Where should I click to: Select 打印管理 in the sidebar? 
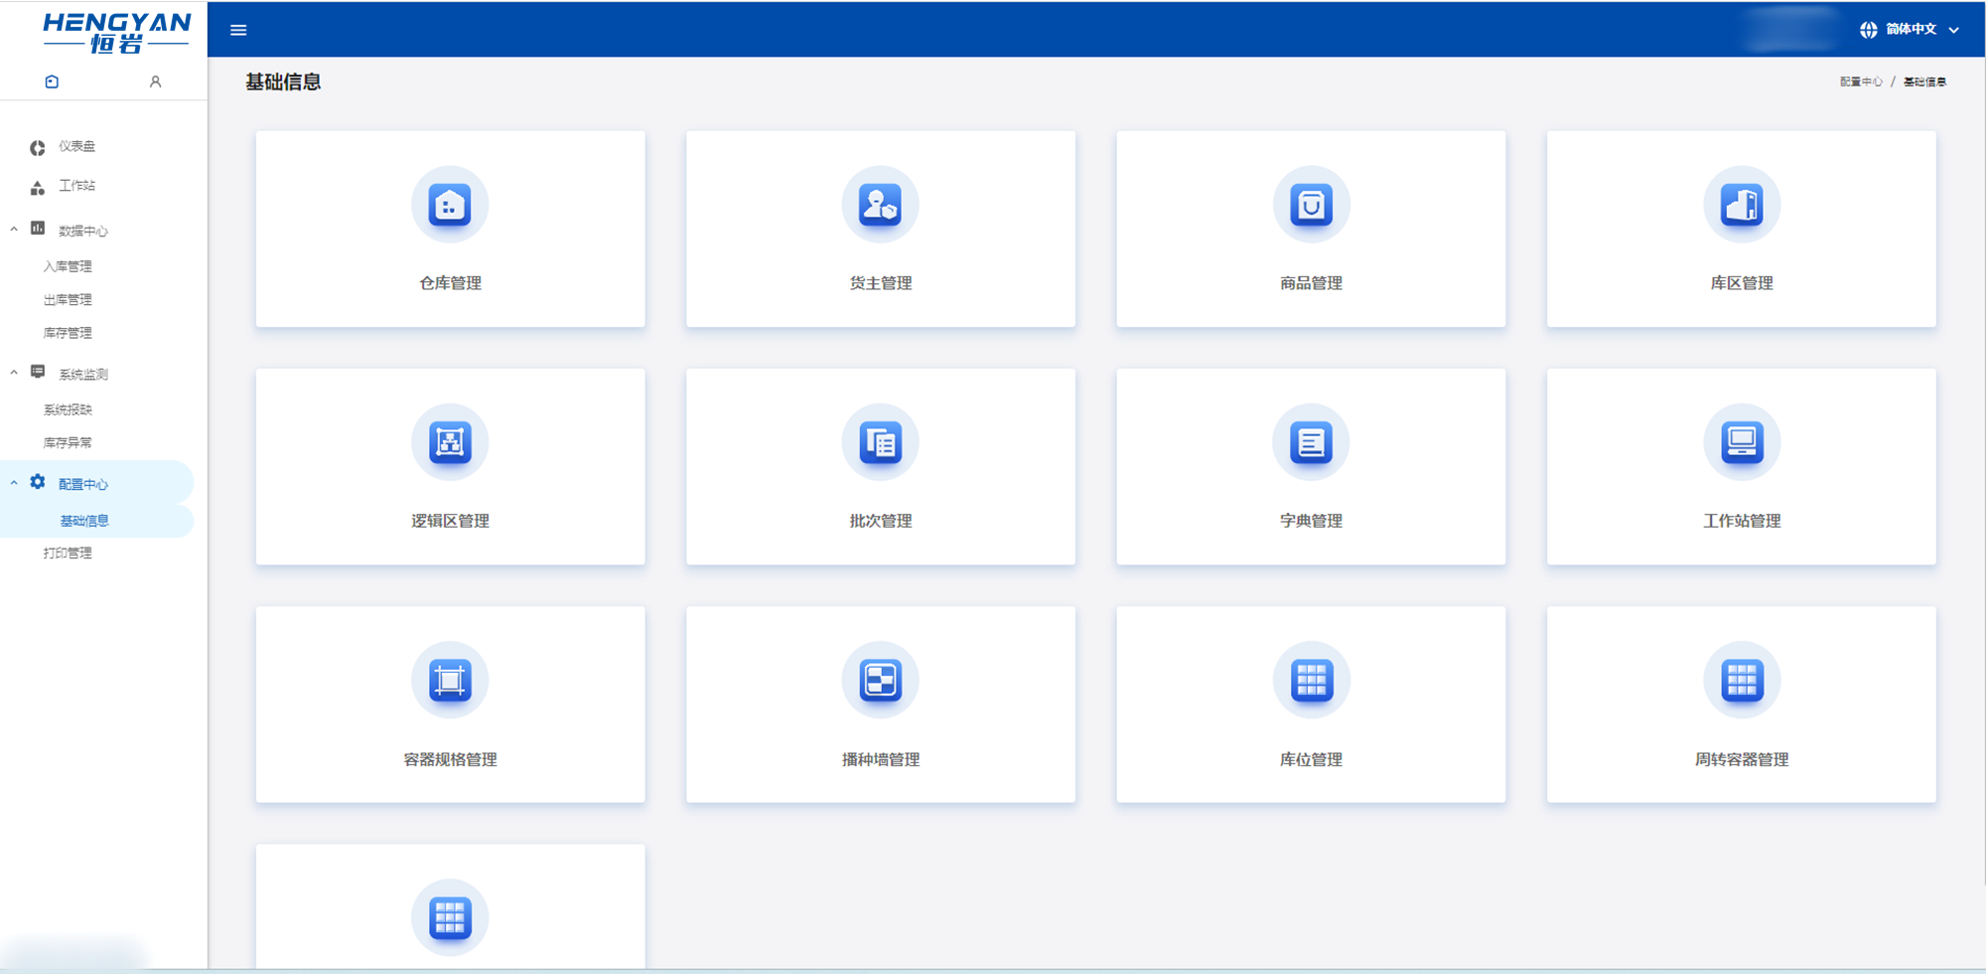tap(67, 553)
